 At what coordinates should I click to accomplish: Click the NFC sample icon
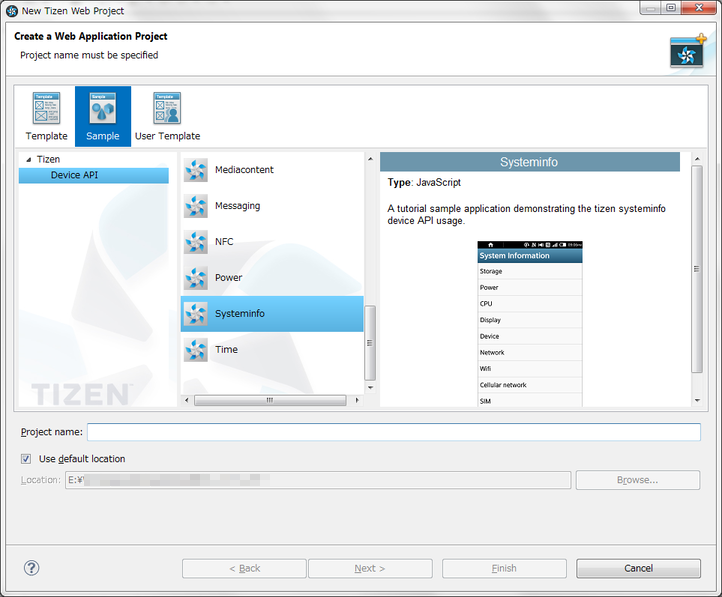[196, 242]
